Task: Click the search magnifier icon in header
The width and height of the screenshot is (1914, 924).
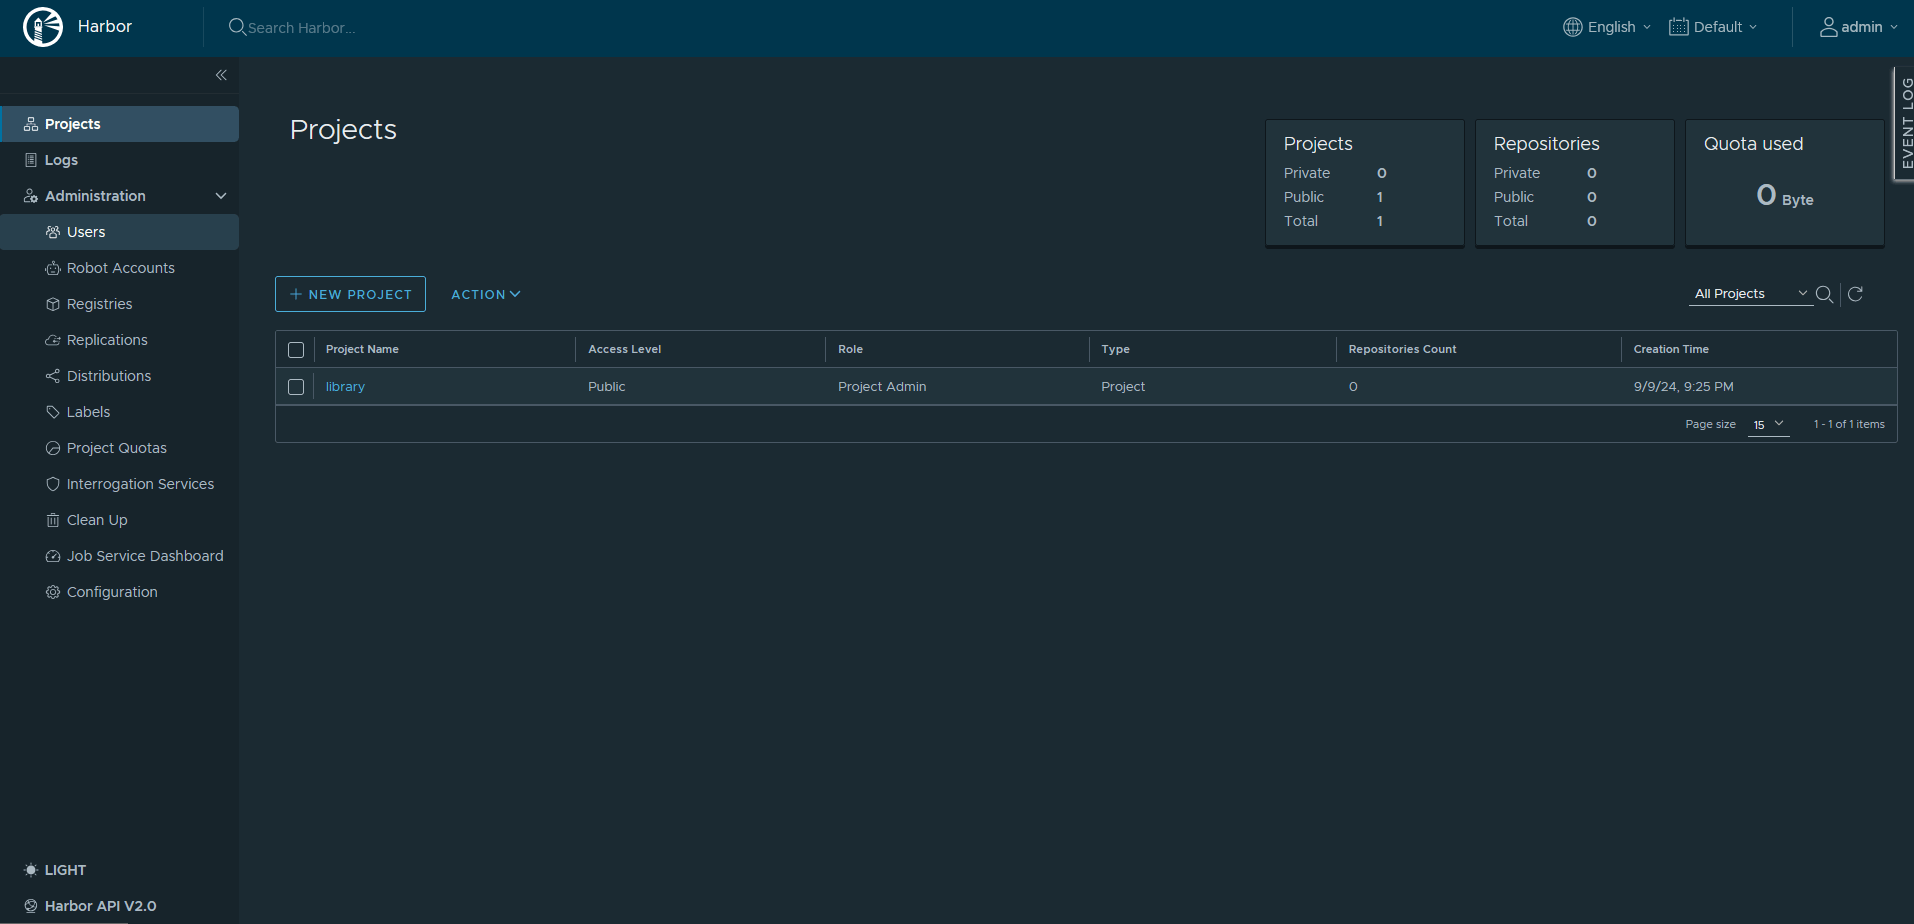Action: 237,27
